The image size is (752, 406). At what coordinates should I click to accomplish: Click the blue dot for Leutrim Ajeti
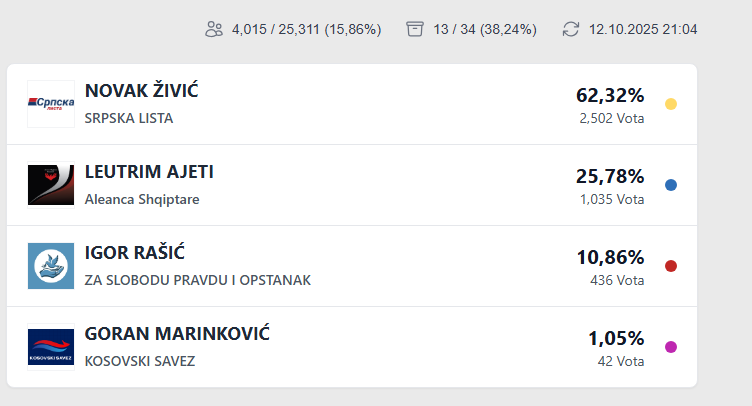(671, 185)
